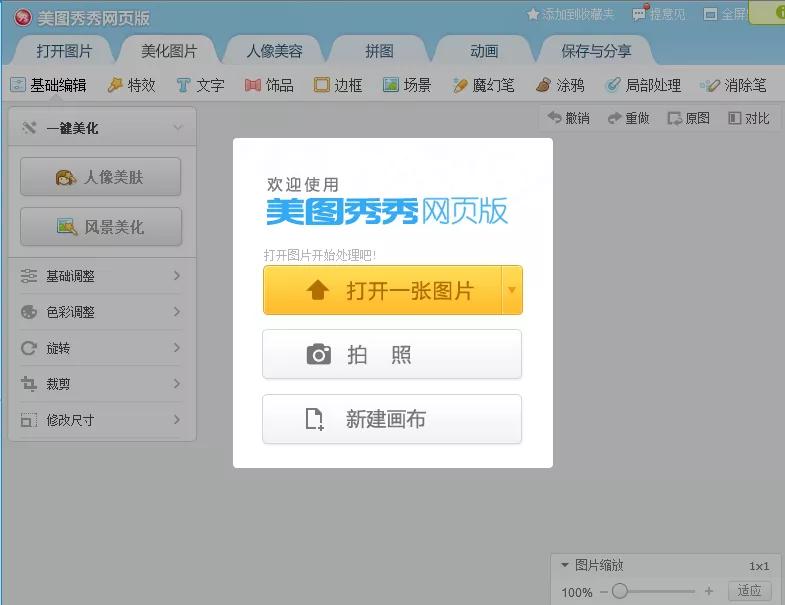The height and width of the screenshot is (605, 785).
Task: Toggle the 1x1 zoom ratio
Action: tap(759, 566)
